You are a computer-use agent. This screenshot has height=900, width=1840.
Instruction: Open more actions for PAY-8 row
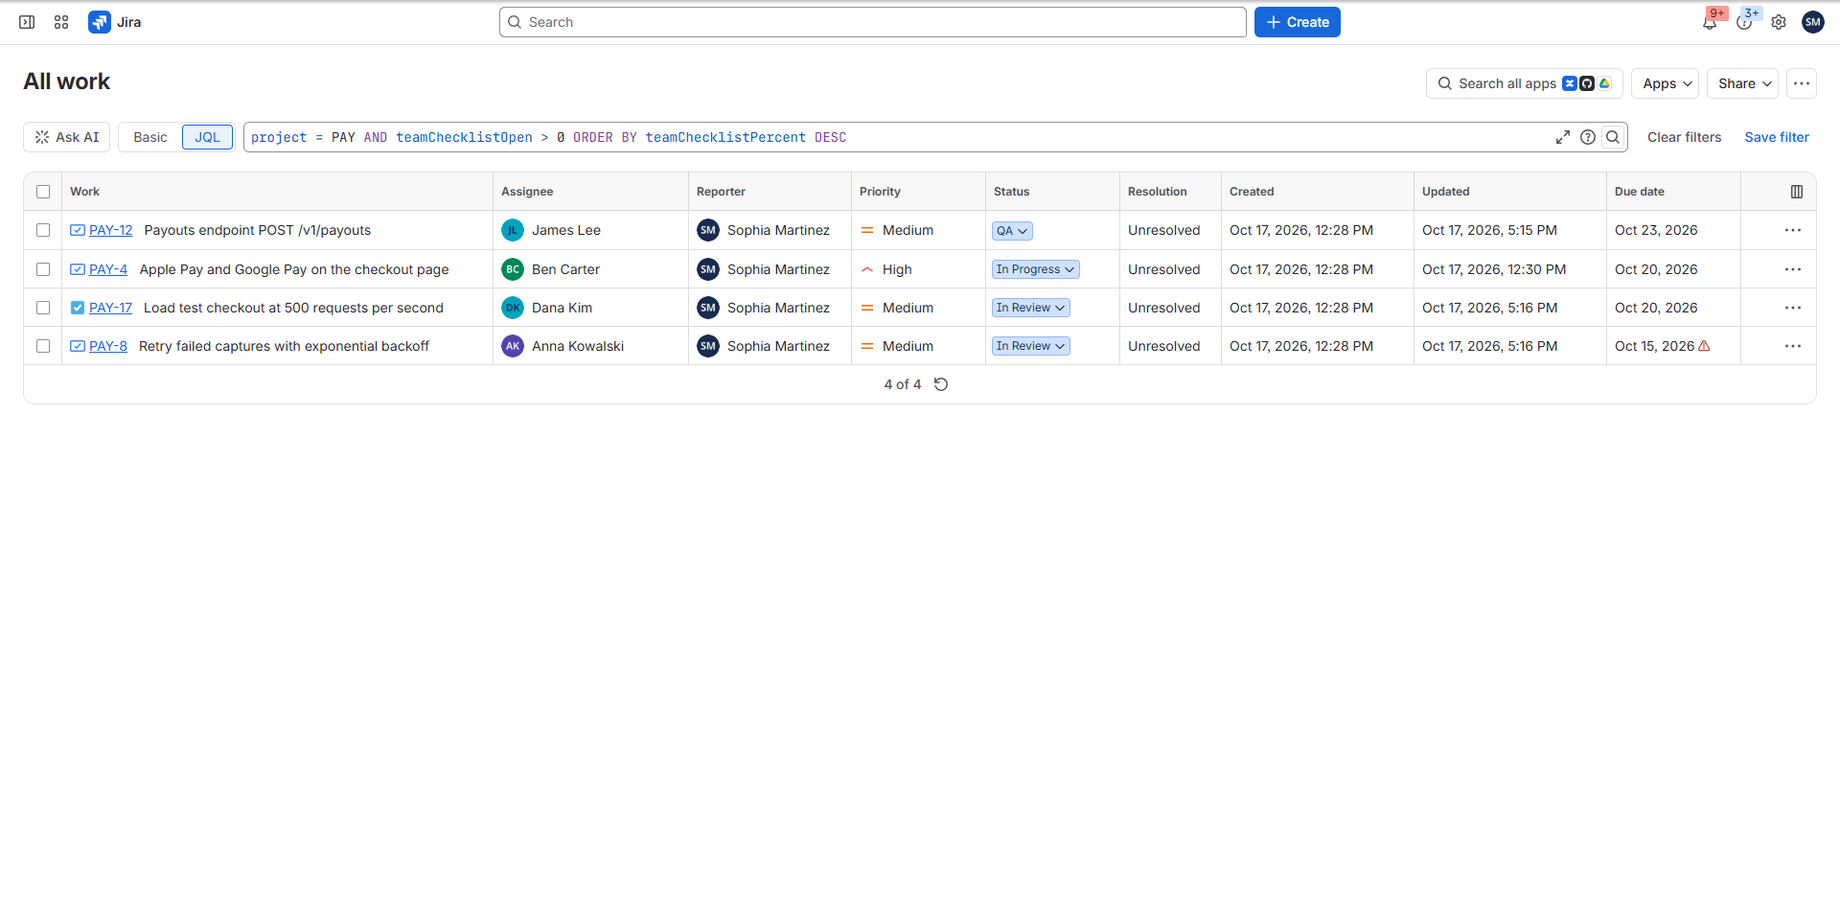tap(1792, 346)
